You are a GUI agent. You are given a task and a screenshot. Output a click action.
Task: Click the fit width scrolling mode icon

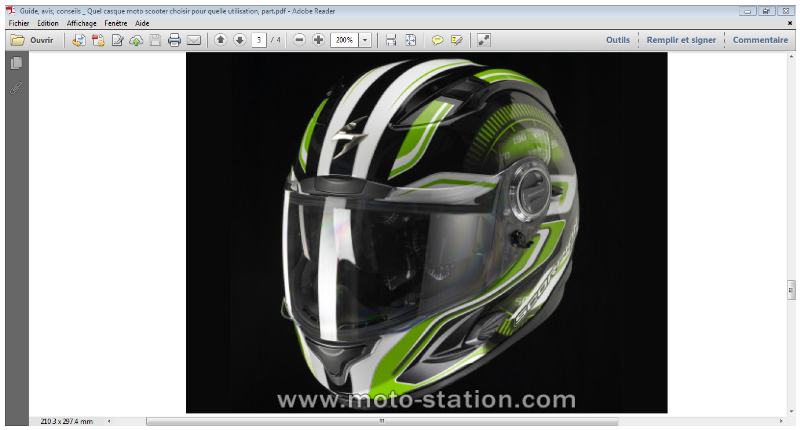click(391, 40)
